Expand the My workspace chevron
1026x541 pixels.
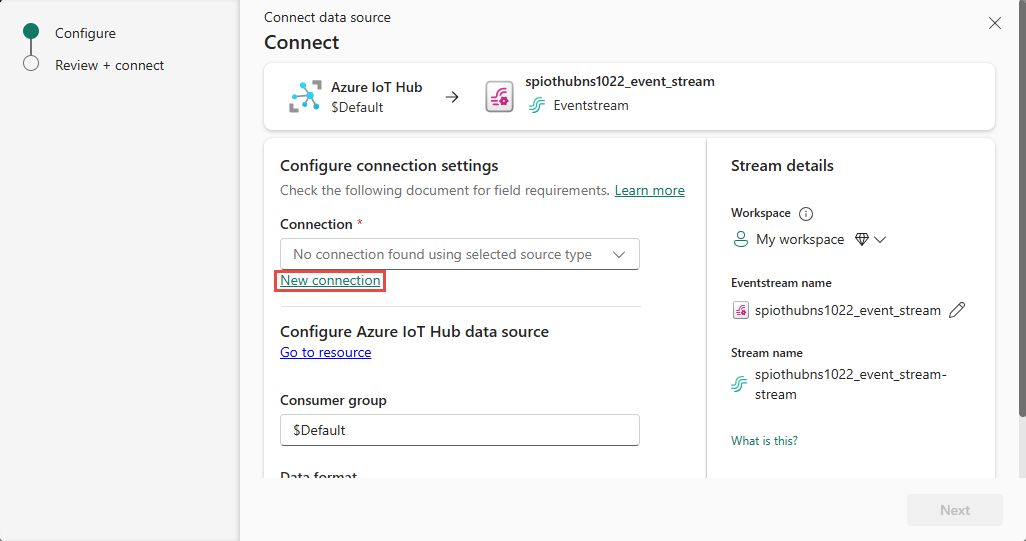point(881,239)
